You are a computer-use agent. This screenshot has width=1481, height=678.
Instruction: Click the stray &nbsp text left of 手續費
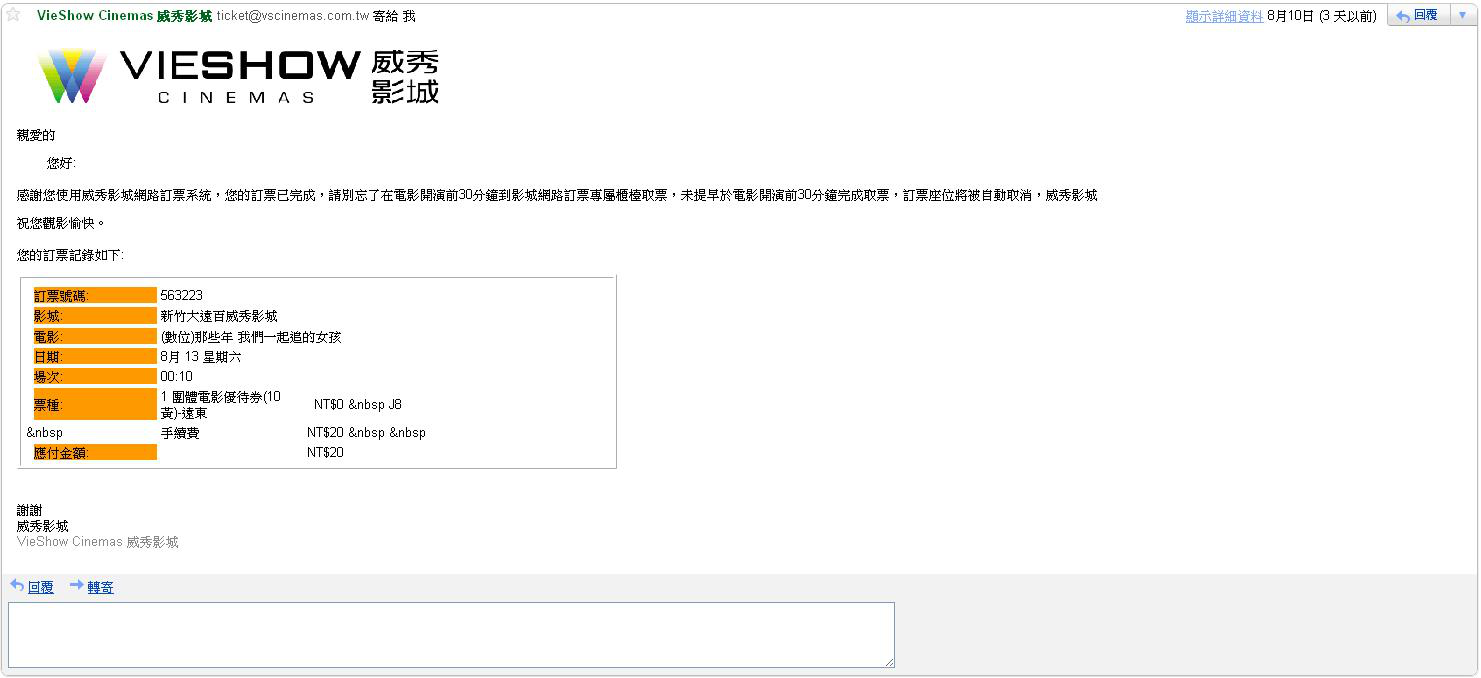(x=44, y=433)
